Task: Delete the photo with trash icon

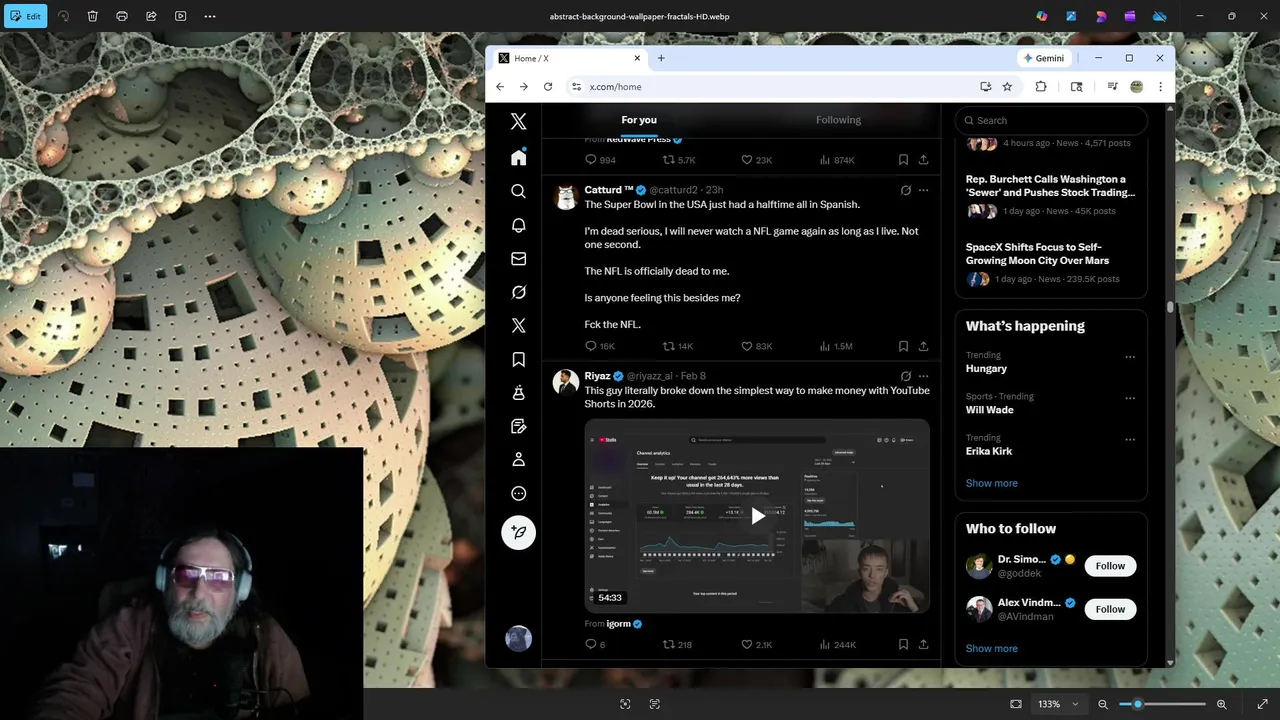Action: [x=92, y=16]
